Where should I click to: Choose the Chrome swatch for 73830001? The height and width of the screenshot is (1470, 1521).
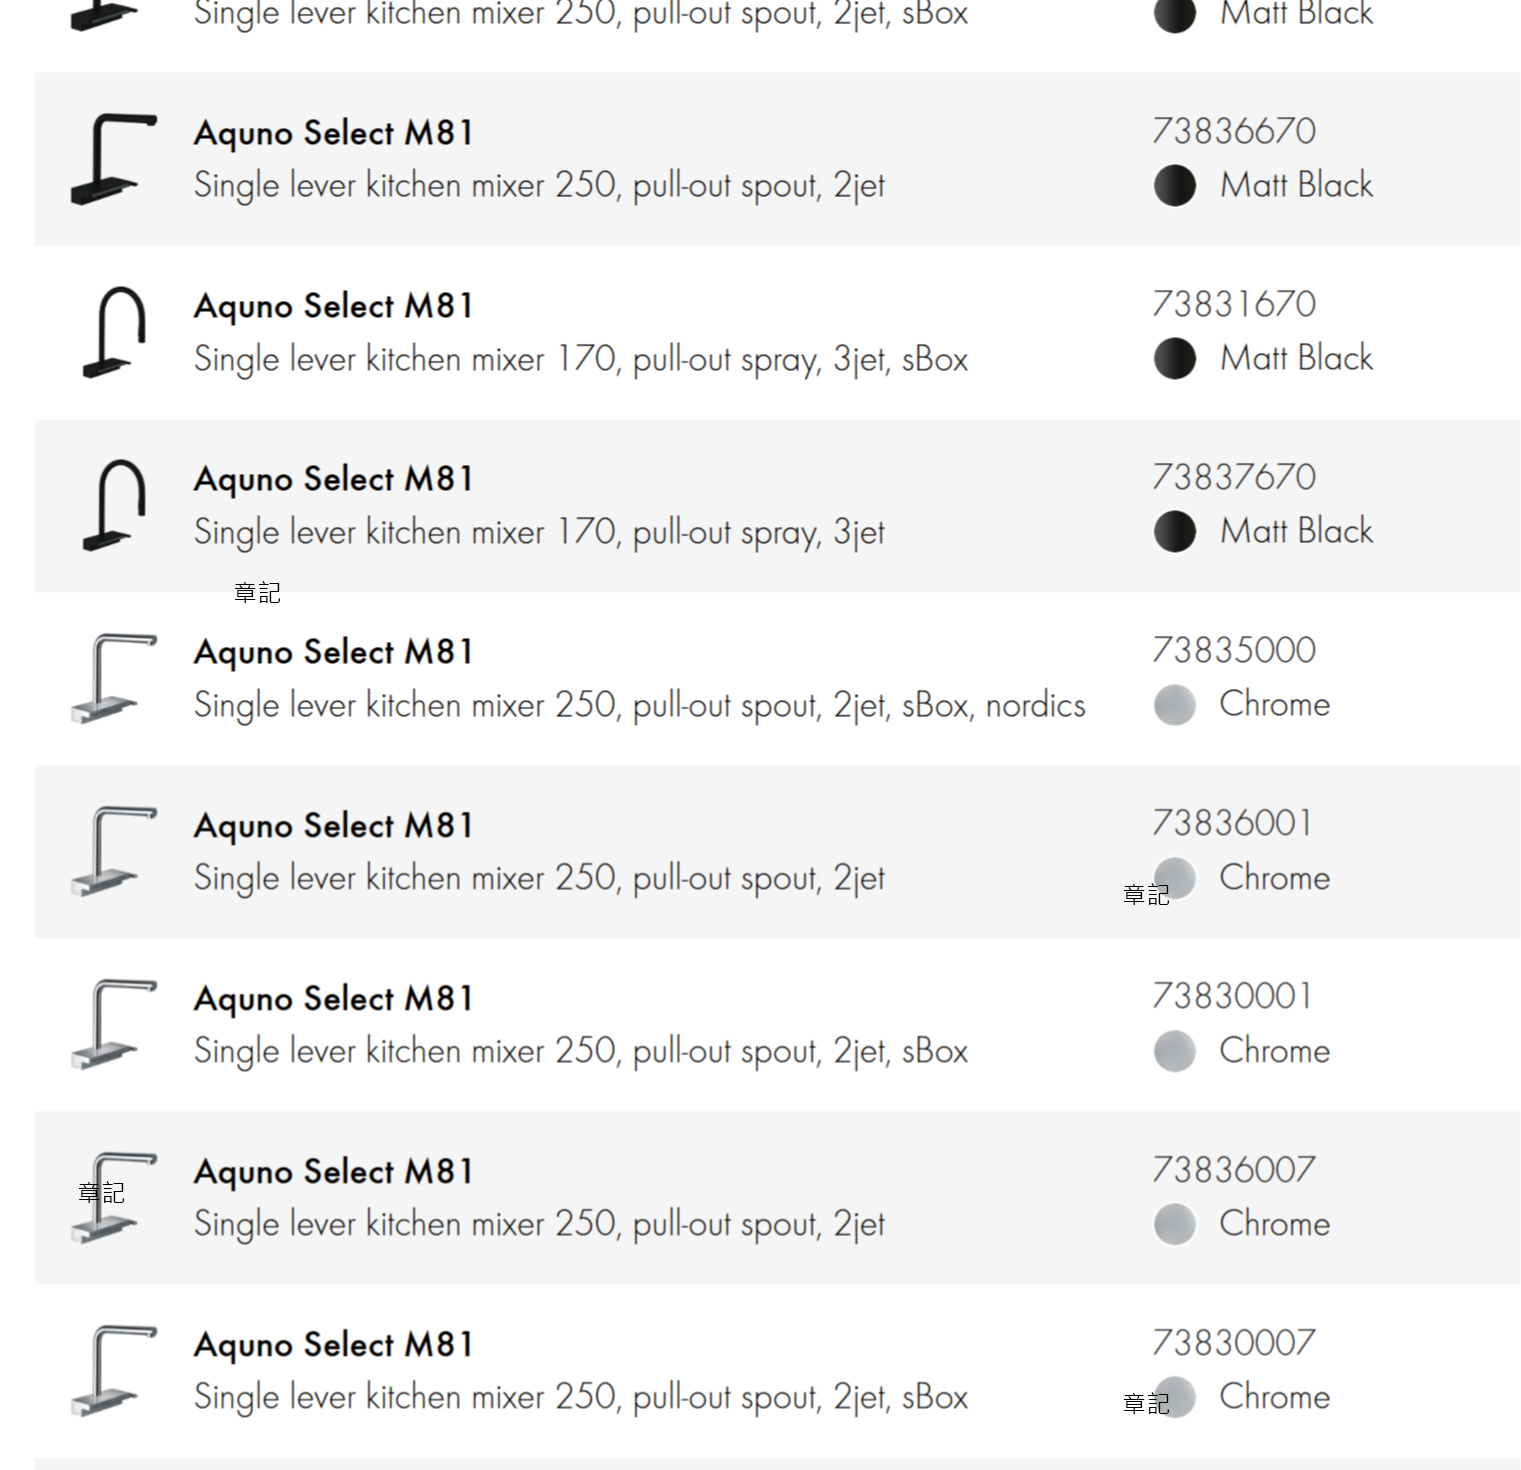(1174, 1051)
